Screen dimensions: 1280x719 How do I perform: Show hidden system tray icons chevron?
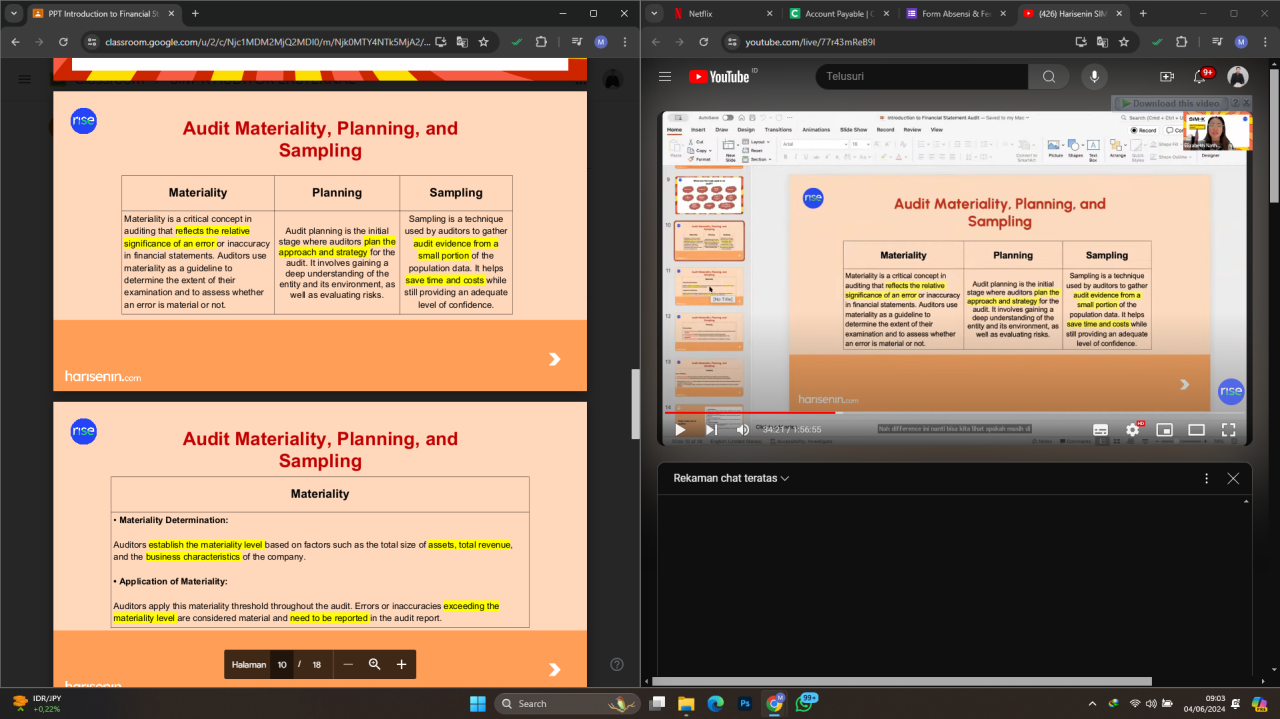click(x=1092, y=703)
